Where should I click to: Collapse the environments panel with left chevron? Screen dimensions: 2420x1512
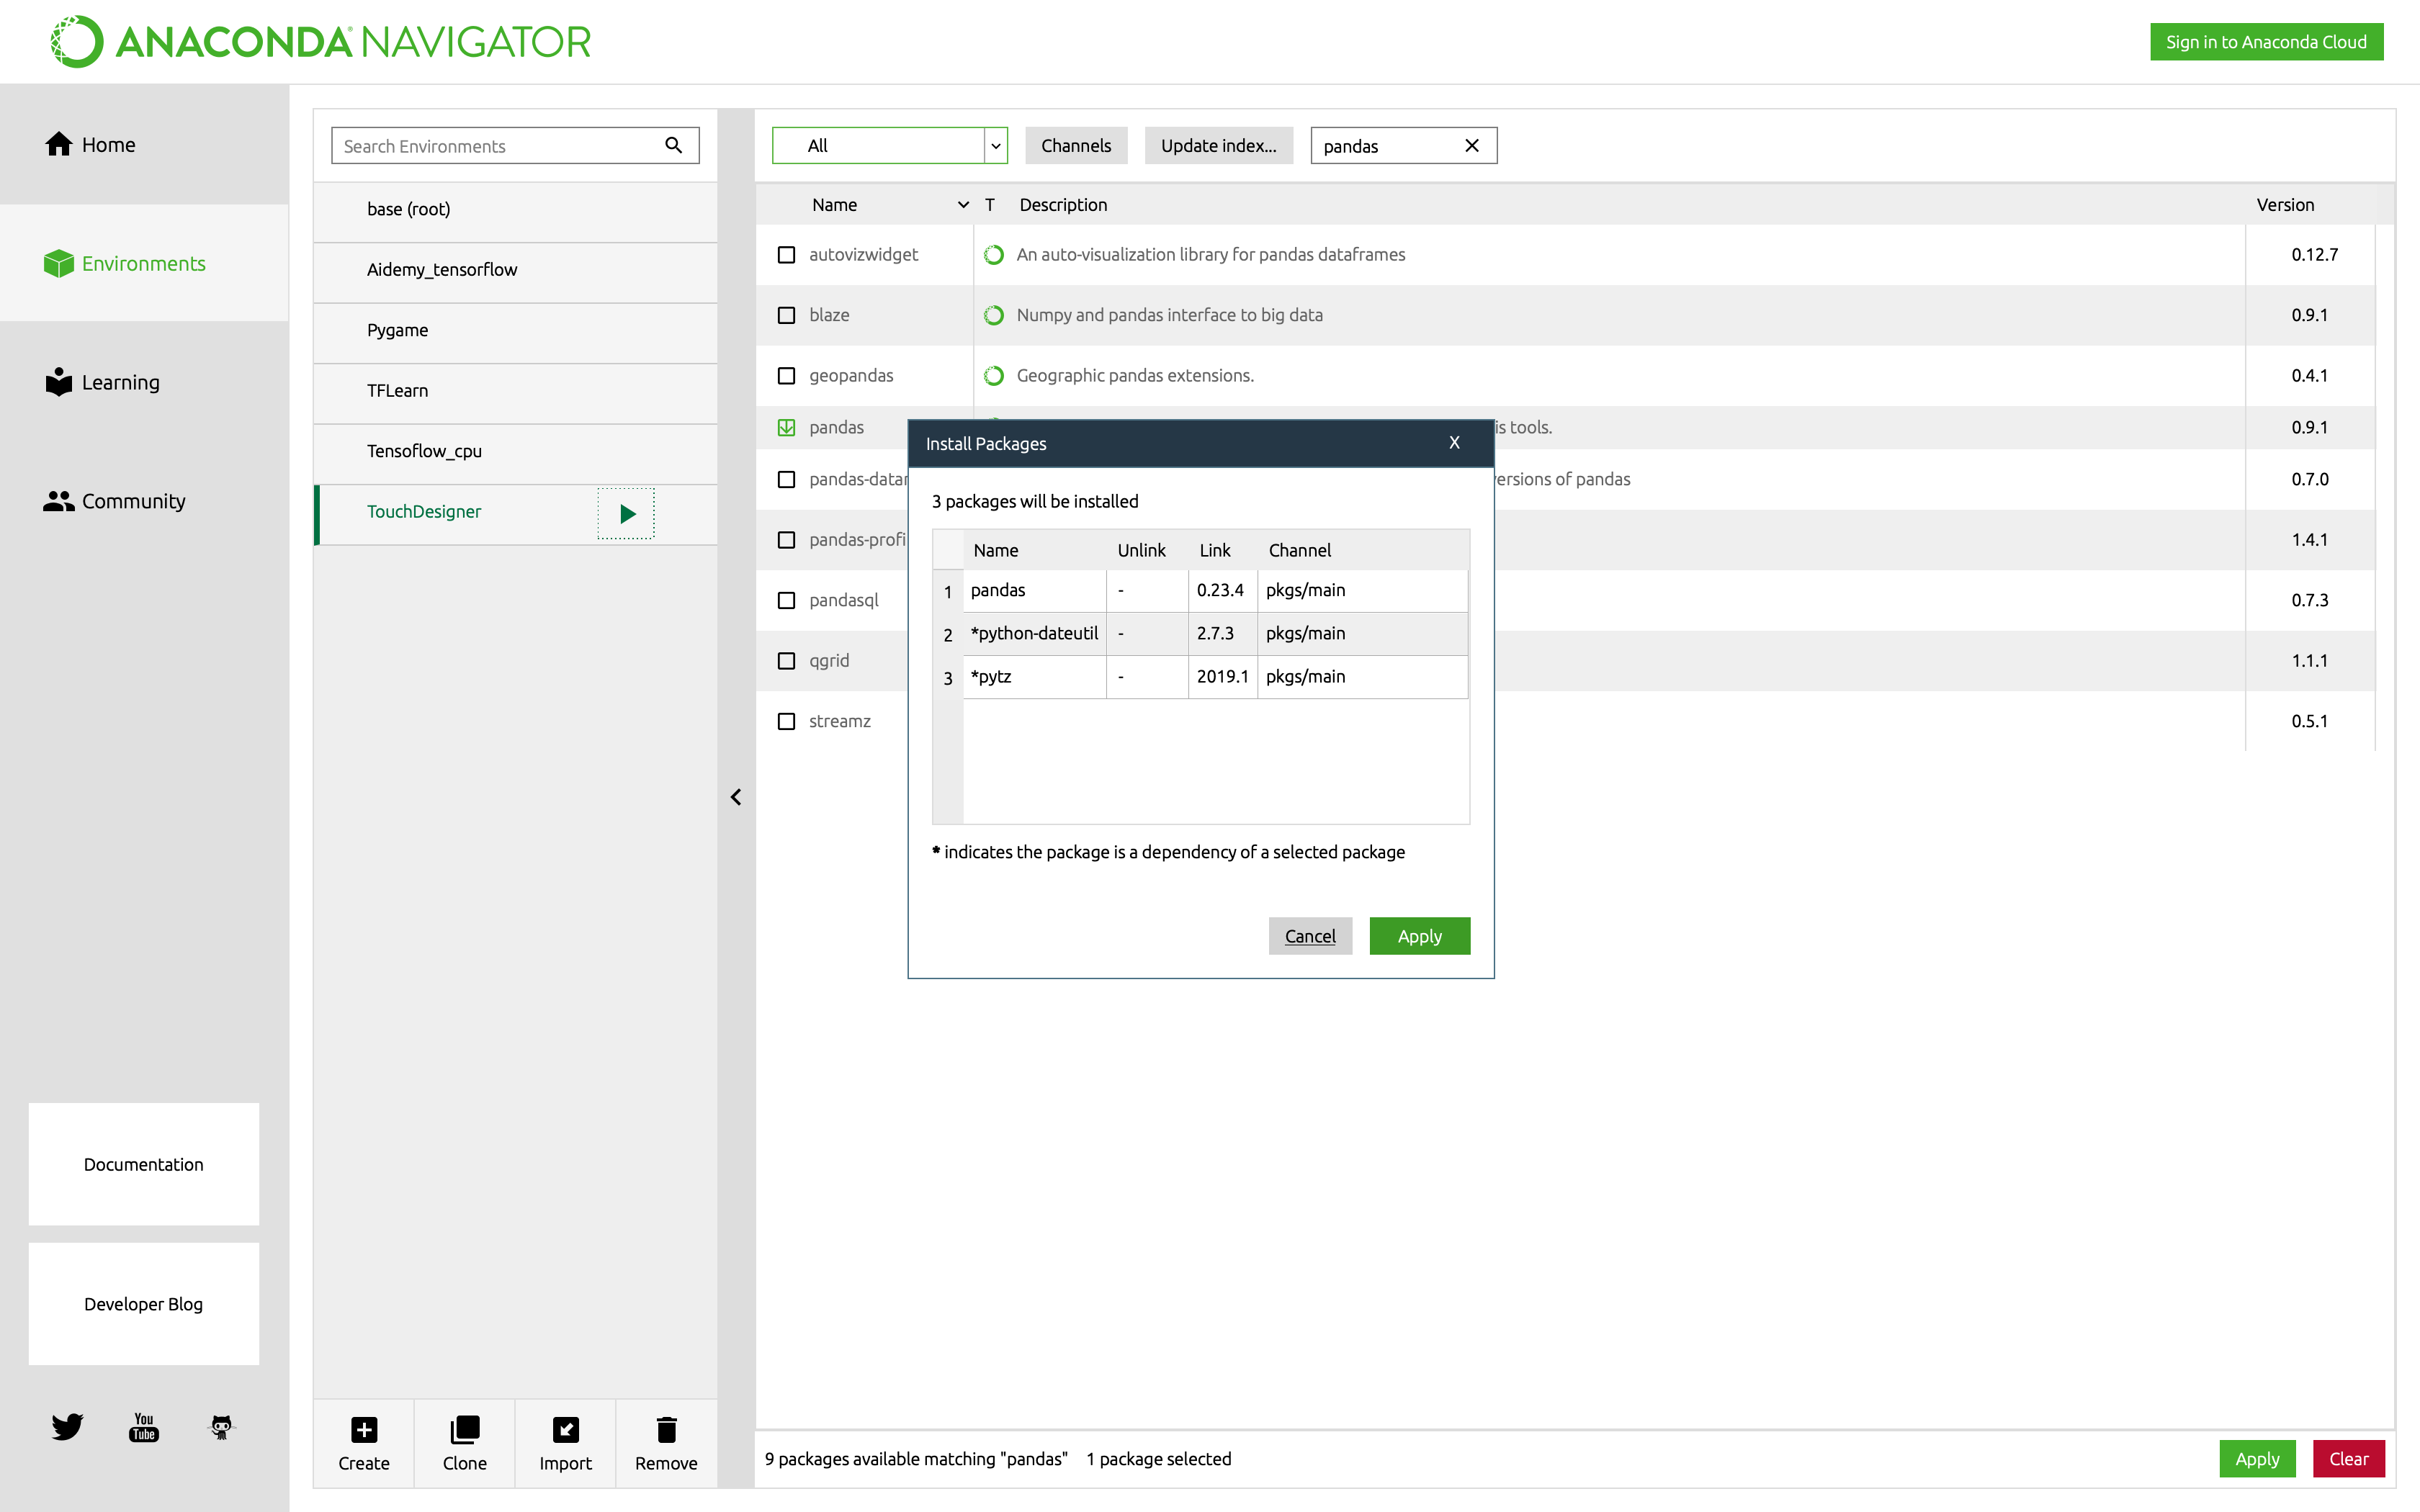coord(736,797)
